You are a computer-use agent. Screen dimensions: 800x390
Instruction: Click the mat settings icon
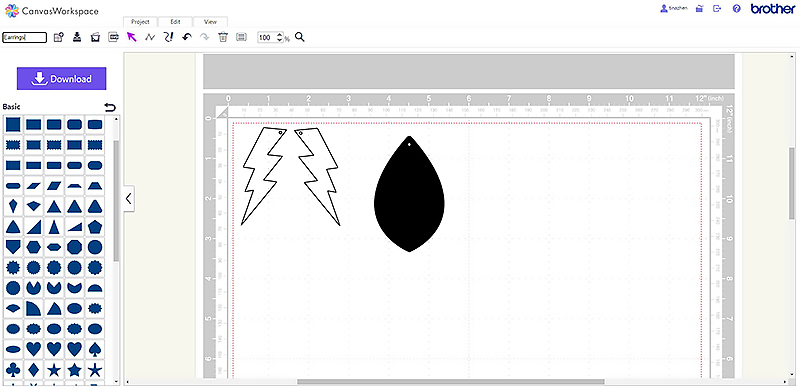(x=113, y=37)
